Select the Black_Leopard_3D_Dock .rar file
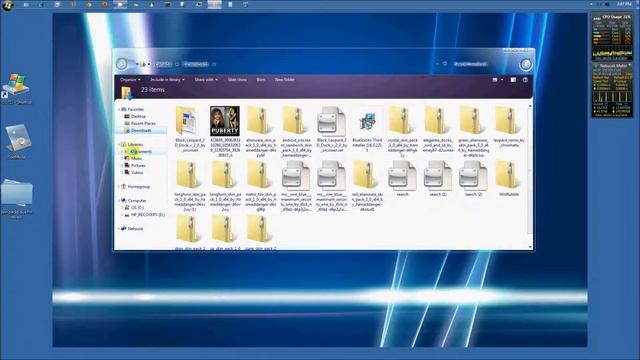 331,121
